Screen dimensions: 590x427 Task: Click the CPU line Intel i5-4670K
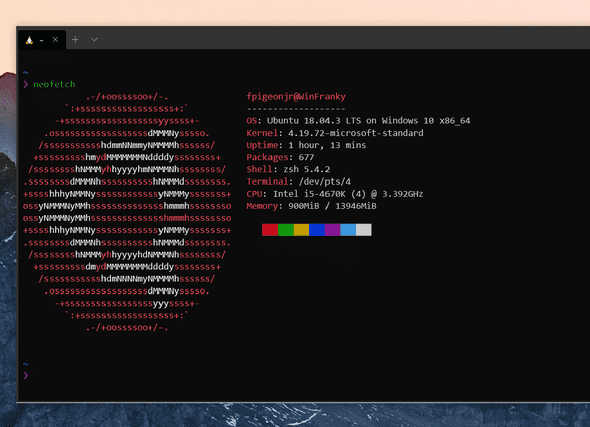click(335, 194)
